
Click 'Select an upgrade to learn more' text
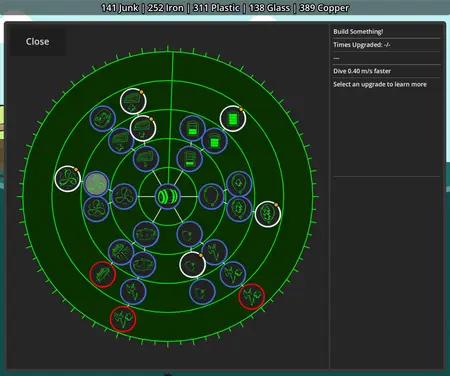380,84
